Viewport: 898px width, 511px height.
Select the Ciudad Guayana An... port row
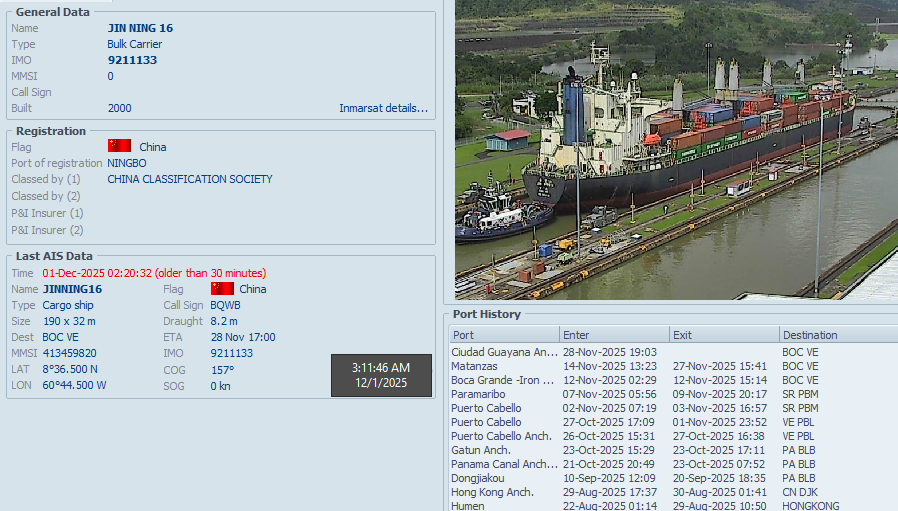(674, 352)
